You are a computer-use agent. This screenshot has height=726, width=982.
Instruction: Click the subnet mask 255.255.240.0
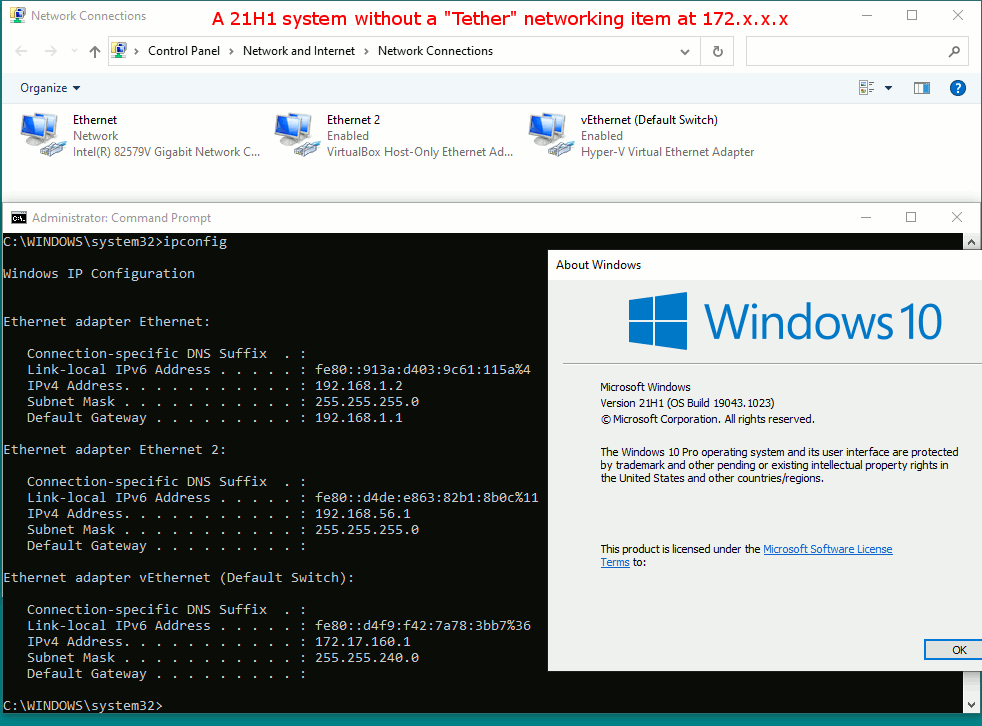pyautogui.click(x=367, y=658)
